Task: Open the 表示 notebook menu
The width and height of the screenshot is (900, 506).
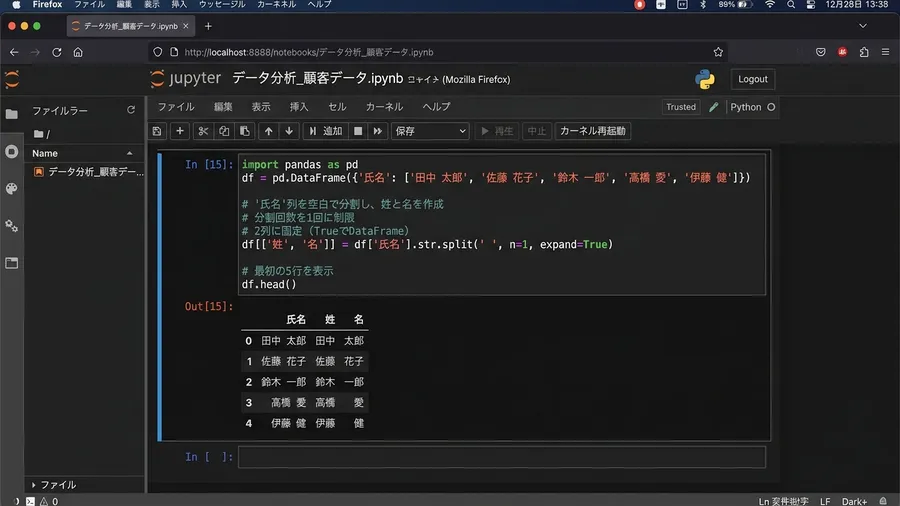Action: (261, 107)
